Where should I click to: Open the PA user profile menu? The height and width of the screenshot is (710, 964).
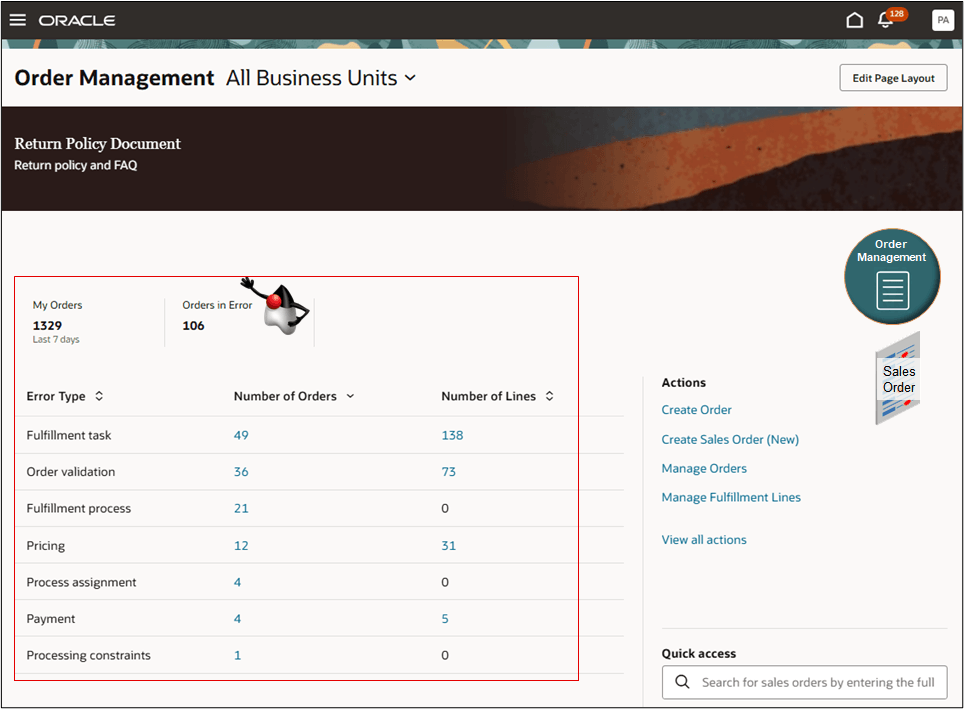(x=942, y=19)
